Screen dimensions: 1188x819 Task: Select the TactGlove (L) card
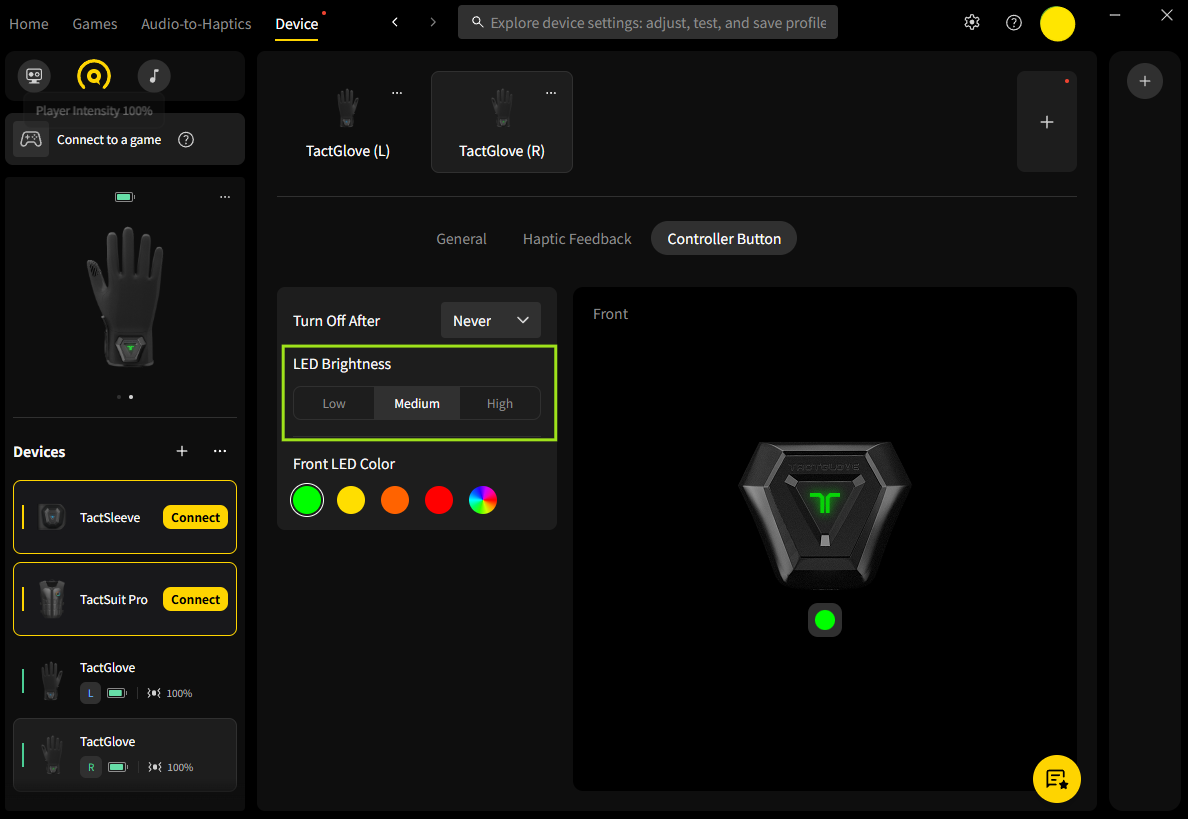[348, 122]
